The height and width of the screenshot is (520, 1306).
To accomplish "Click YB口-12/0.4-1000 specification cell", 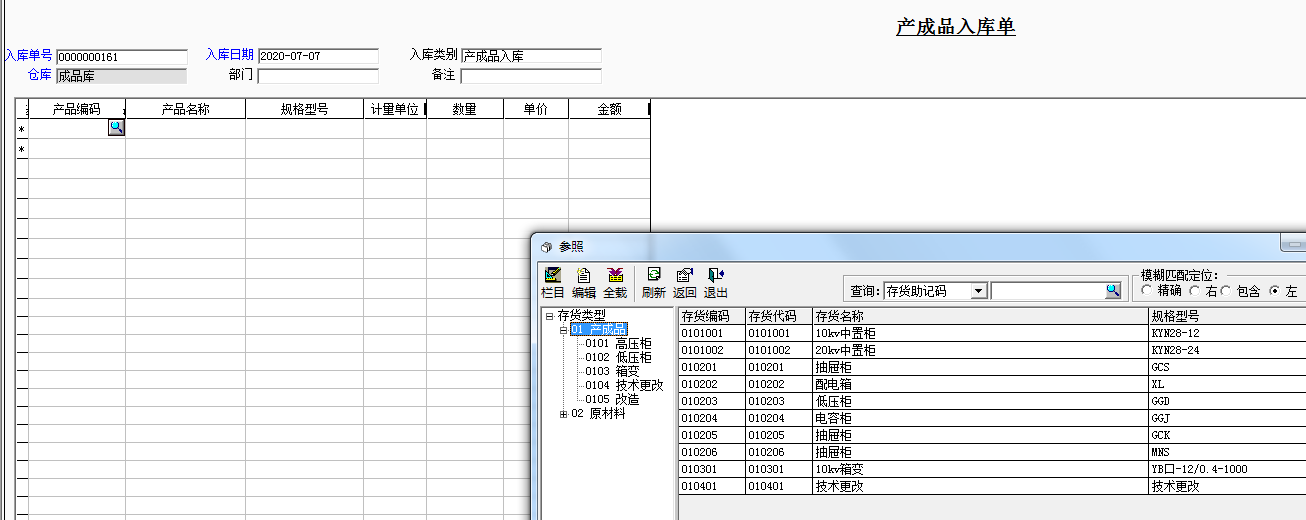I will coord(1227,469).
